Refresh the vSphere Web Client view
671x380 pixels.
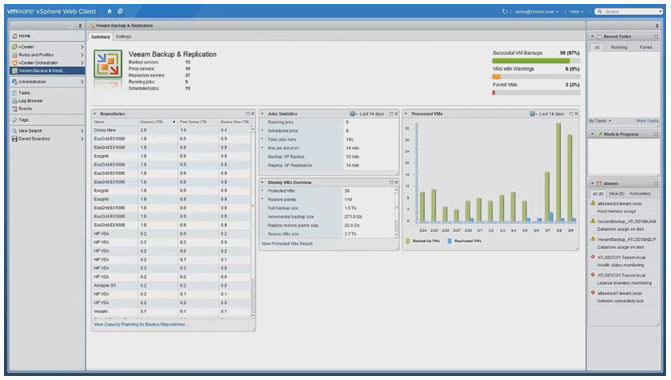(x=505, y=12)
